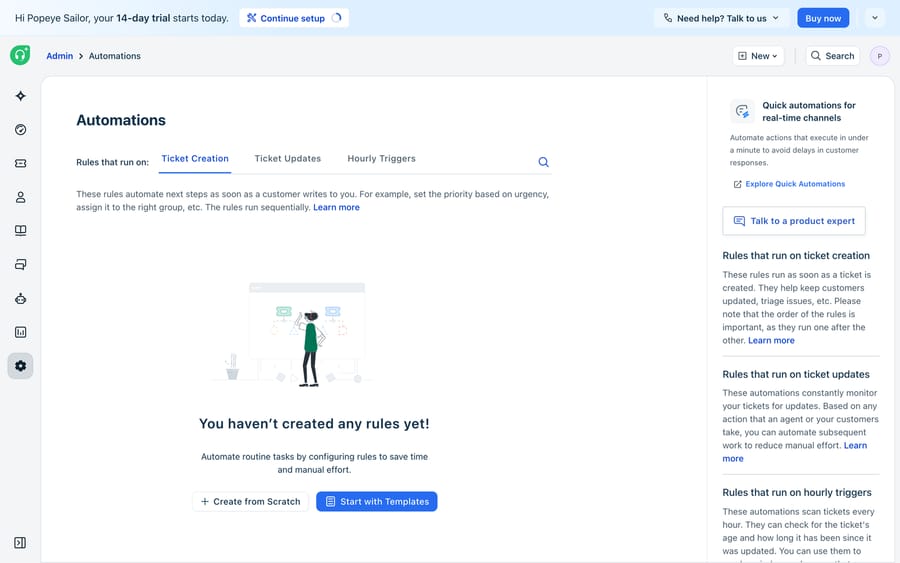Open the Contacts person icon in sidebar

tap(21, 197)
